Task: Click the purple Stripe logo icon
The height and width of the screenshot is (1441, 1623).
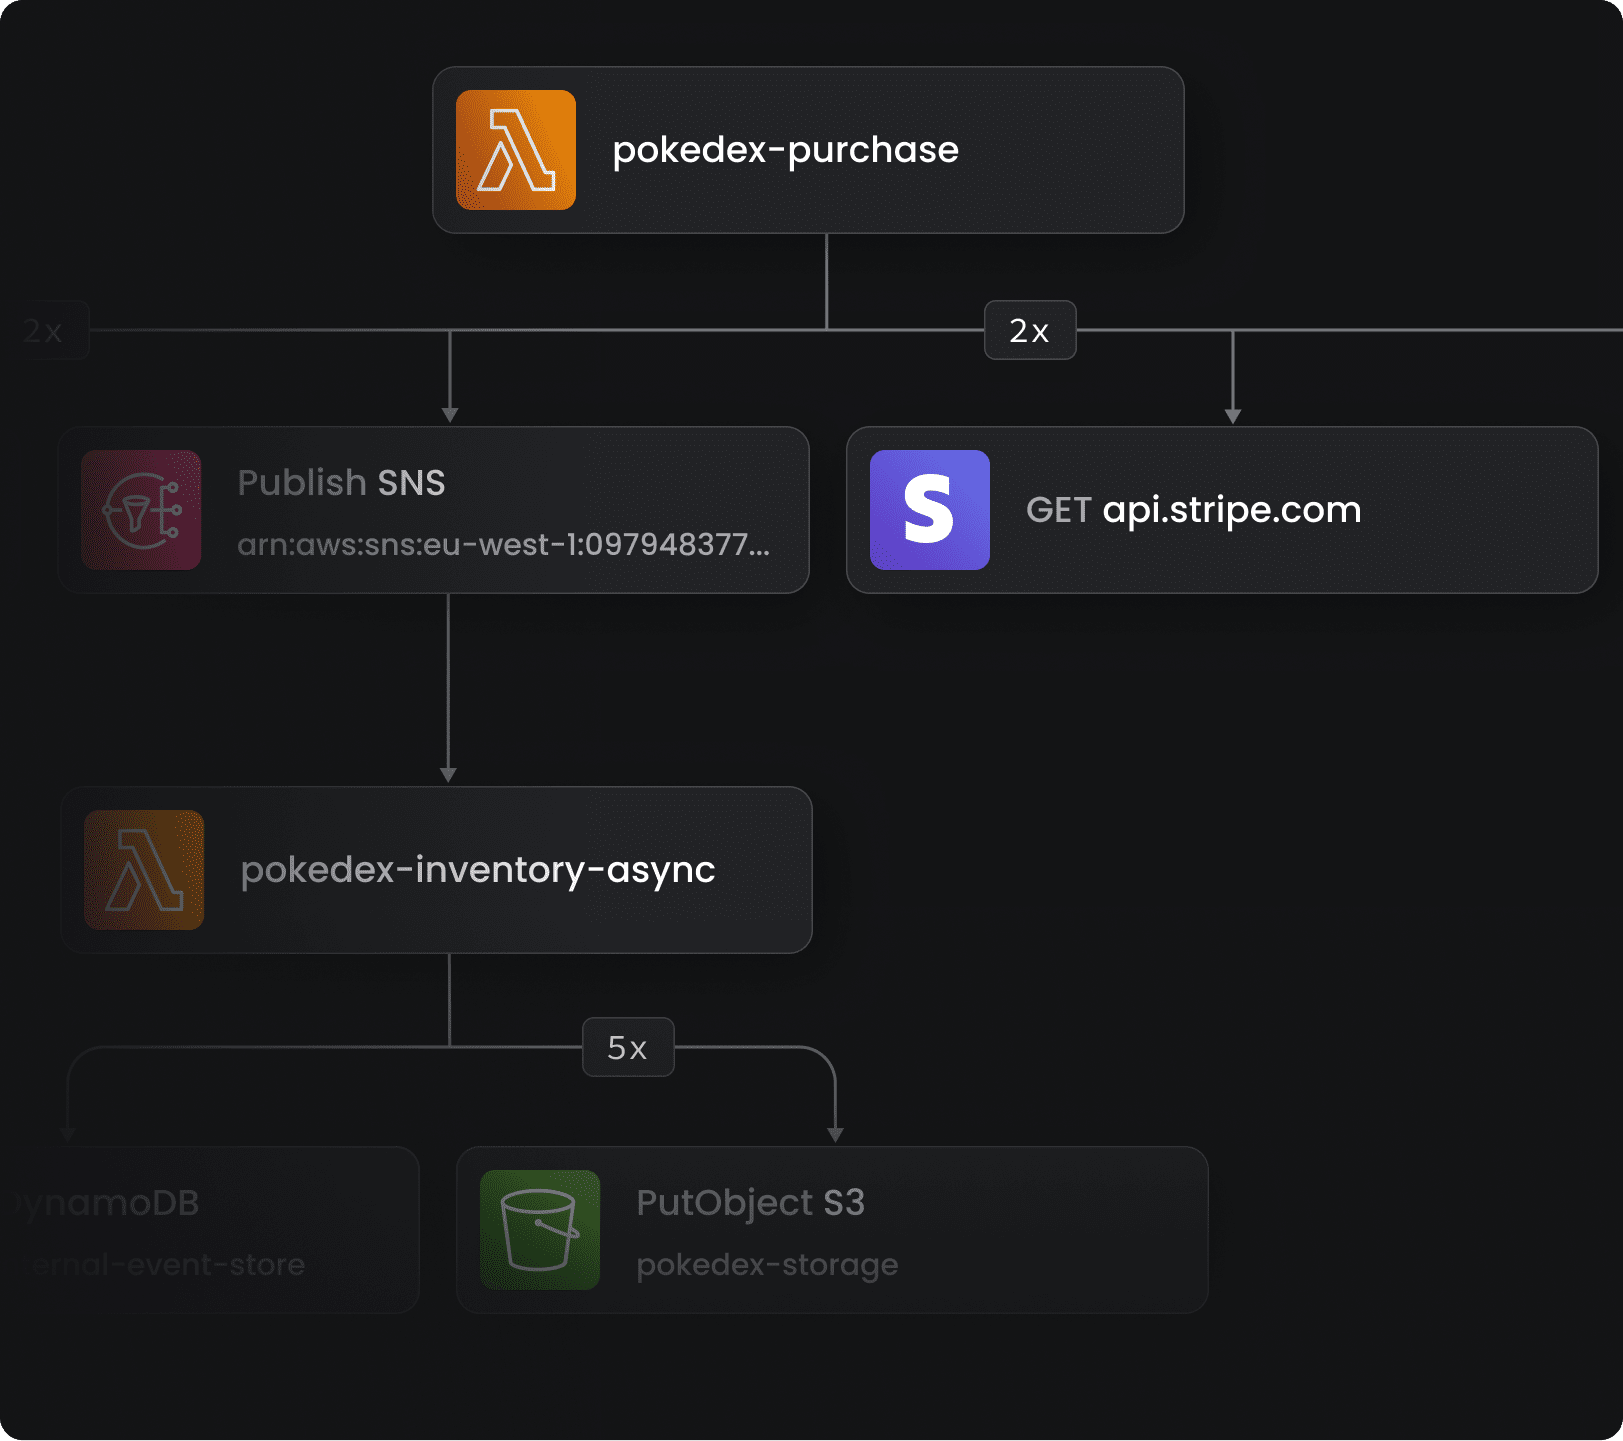Action: (929, 510)
